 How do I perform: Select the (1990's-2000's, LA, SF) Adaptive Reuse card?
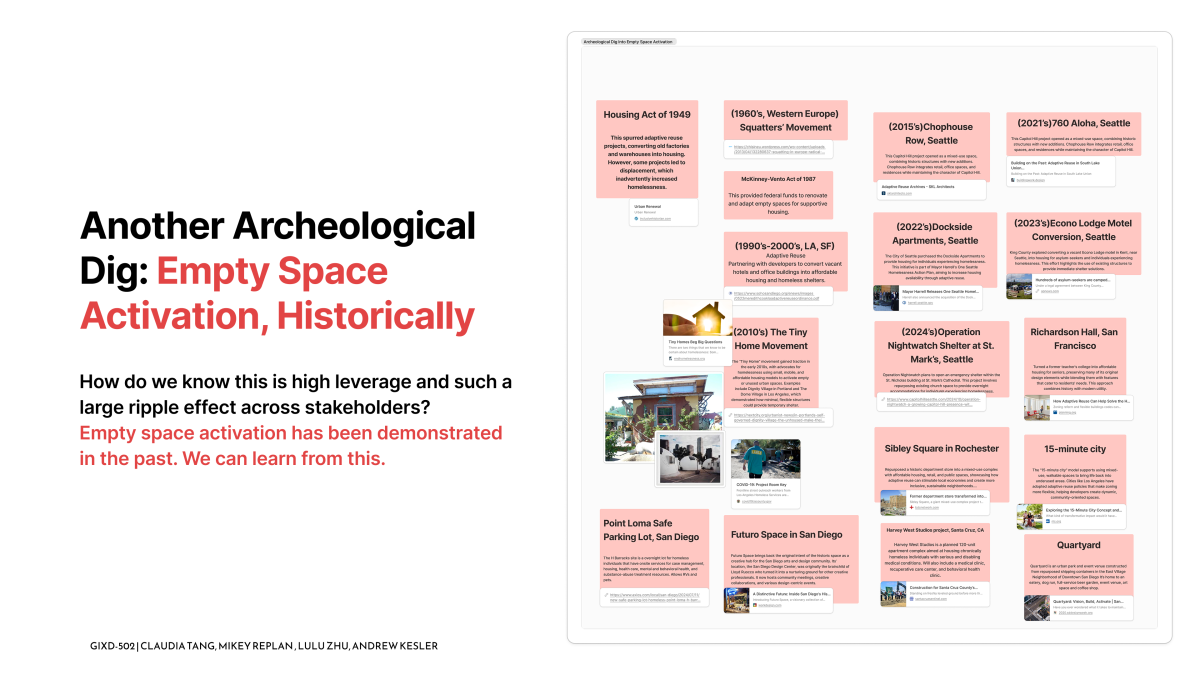[785, 261]
